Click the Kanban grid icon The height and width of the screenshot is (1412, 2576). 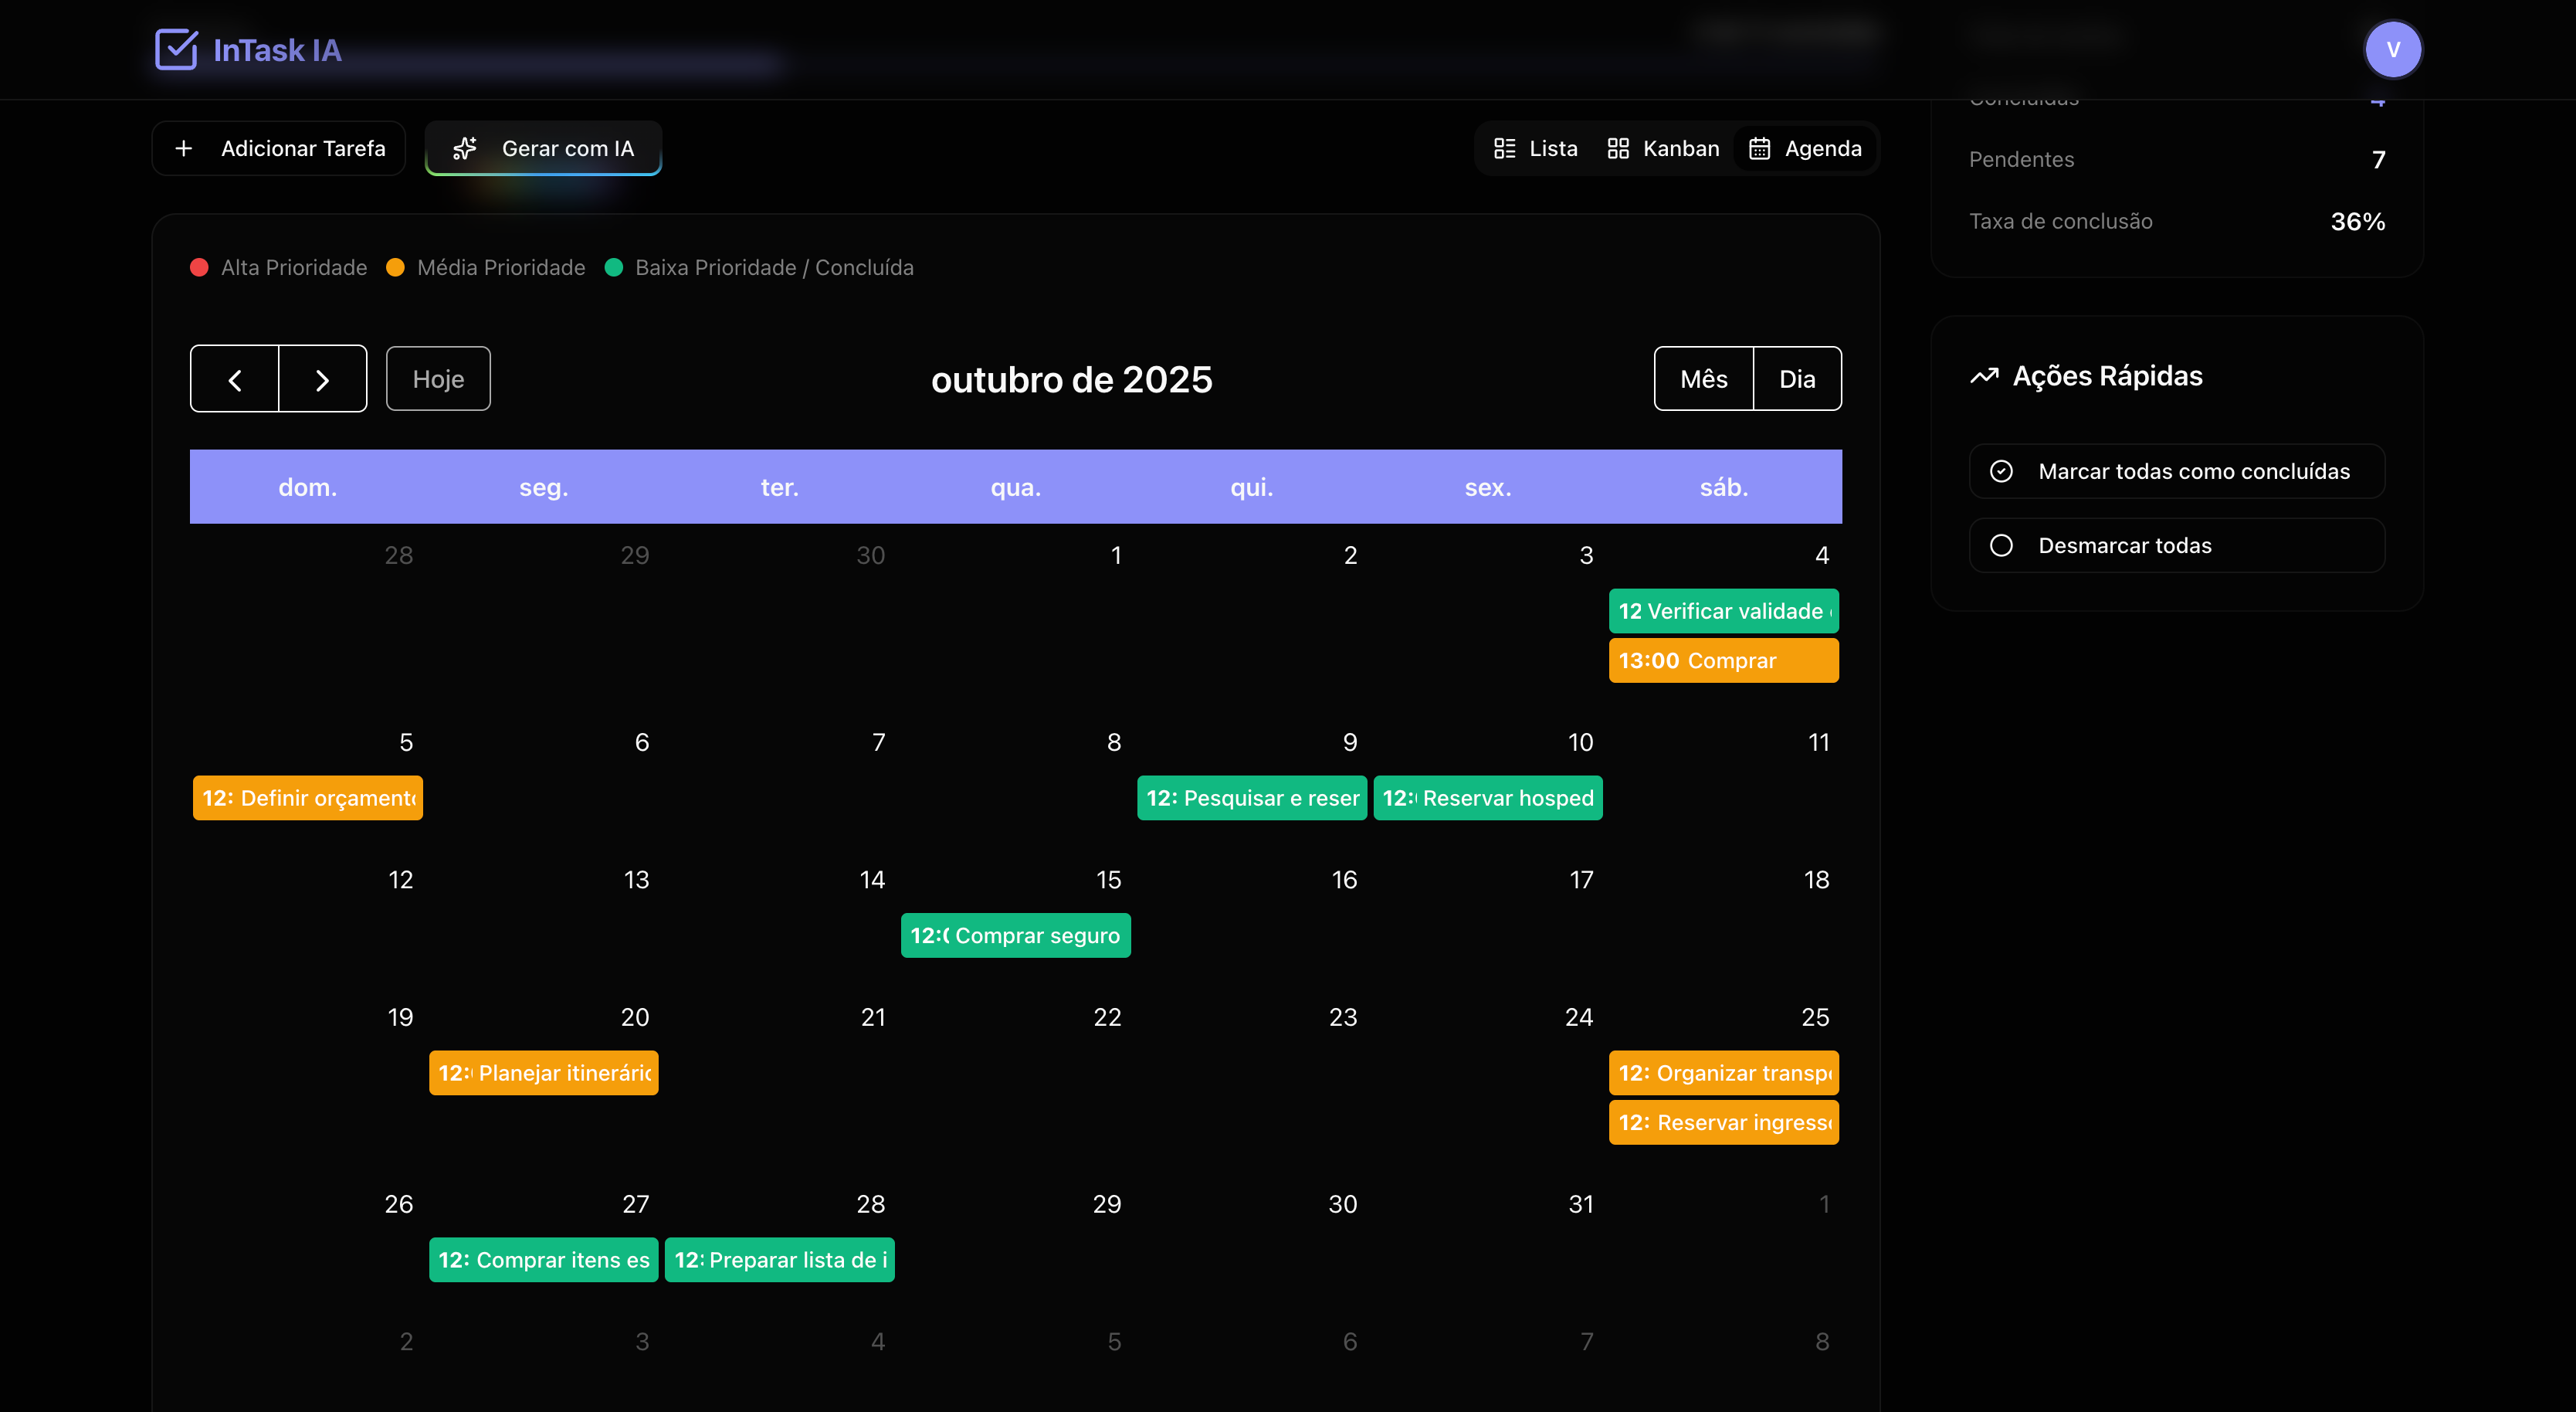click(x=1618, y=149)
